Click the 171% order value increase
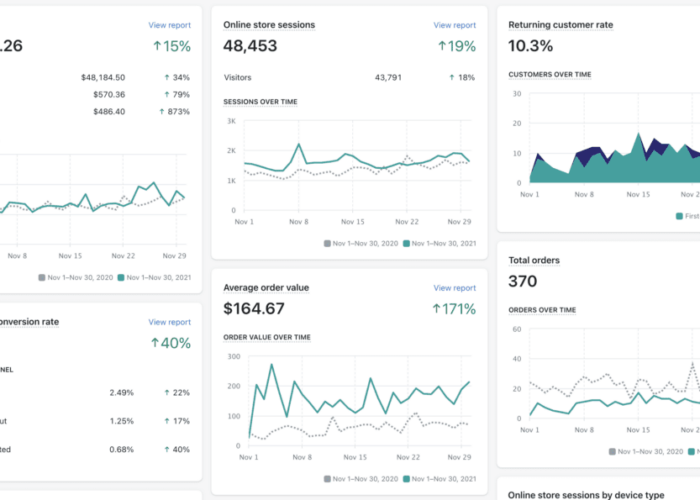Screen dimensions: 700x500 (x=454, y=309)
